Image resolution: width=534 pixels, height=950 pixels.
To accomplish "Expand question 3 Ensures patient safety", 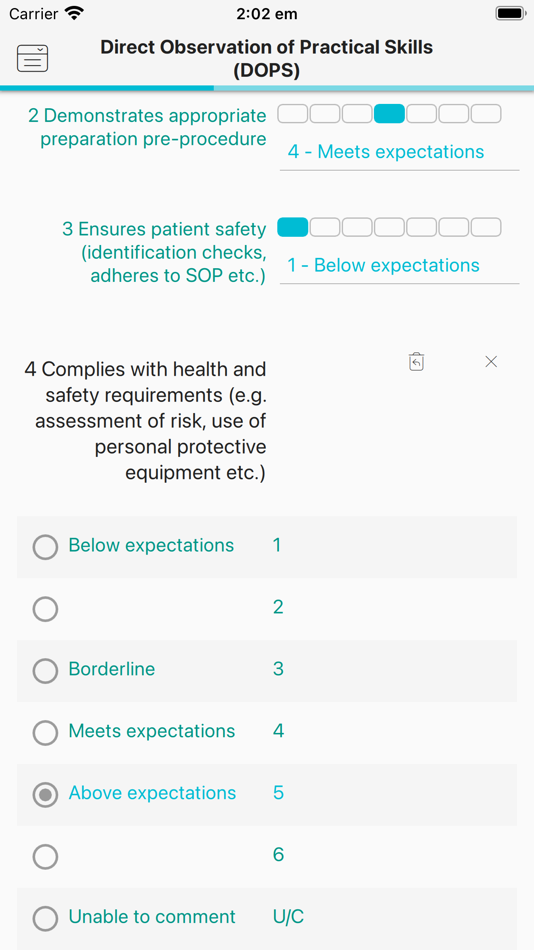I will coord(164,253).
